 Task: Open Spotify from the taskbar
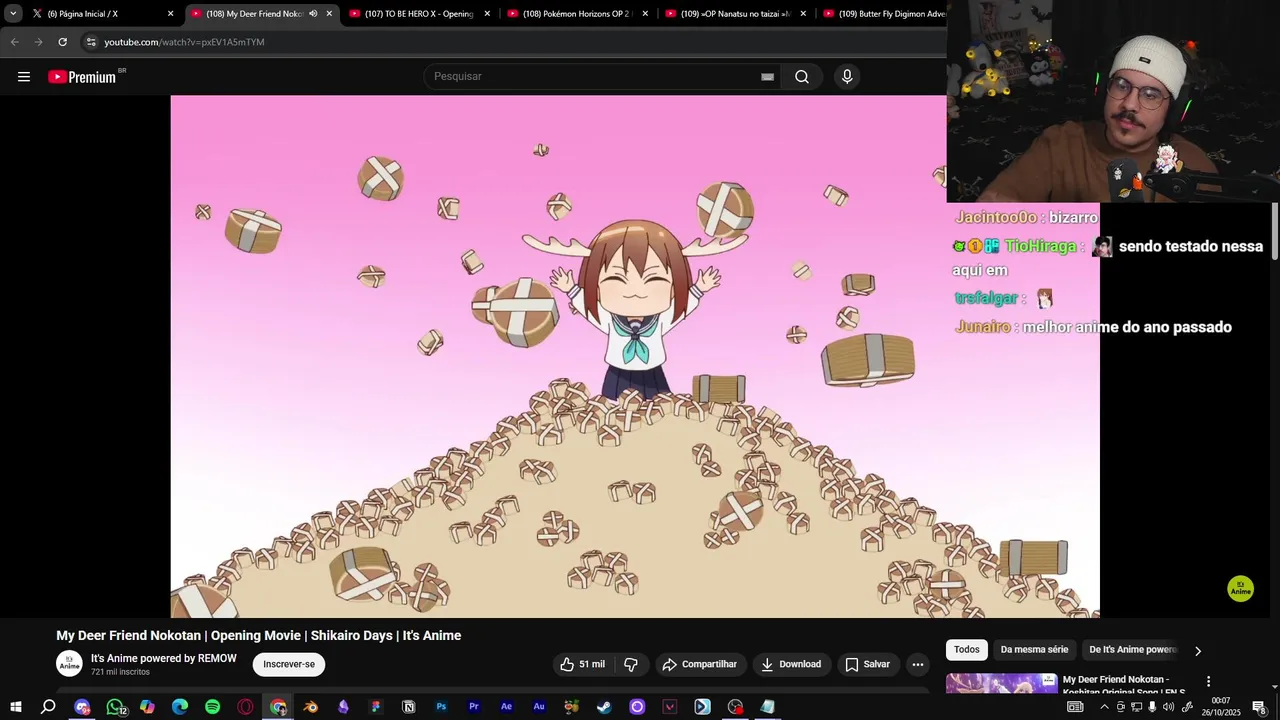(x=213, y=707)
